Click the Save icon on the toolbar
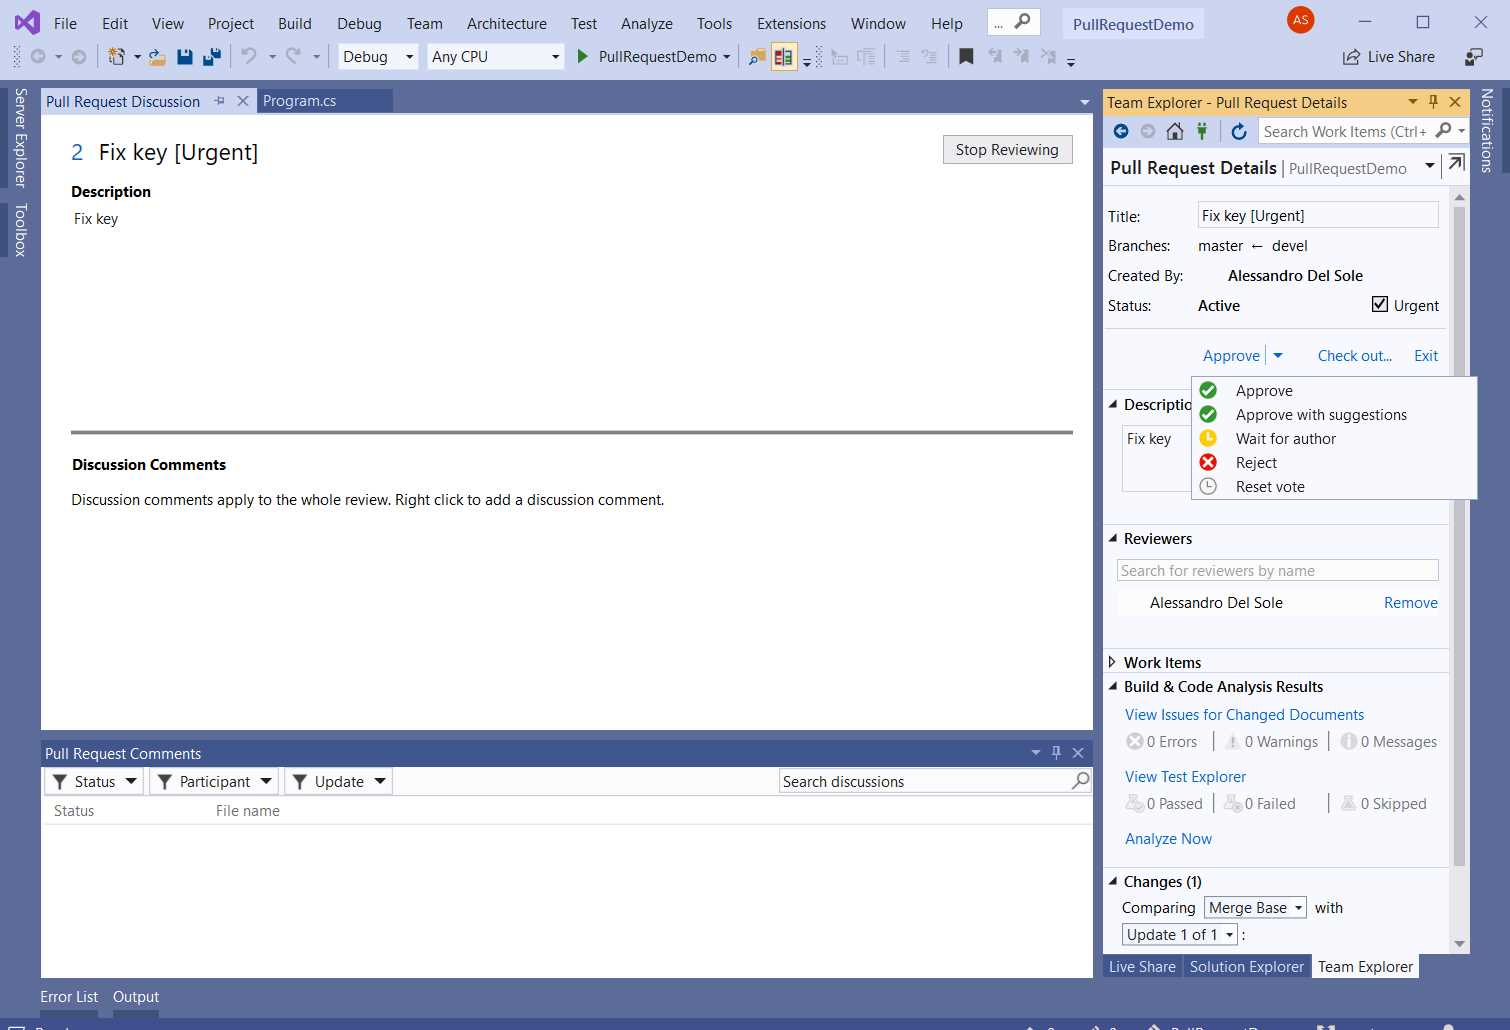The image size is (1510, 1030). coord(185,57)
